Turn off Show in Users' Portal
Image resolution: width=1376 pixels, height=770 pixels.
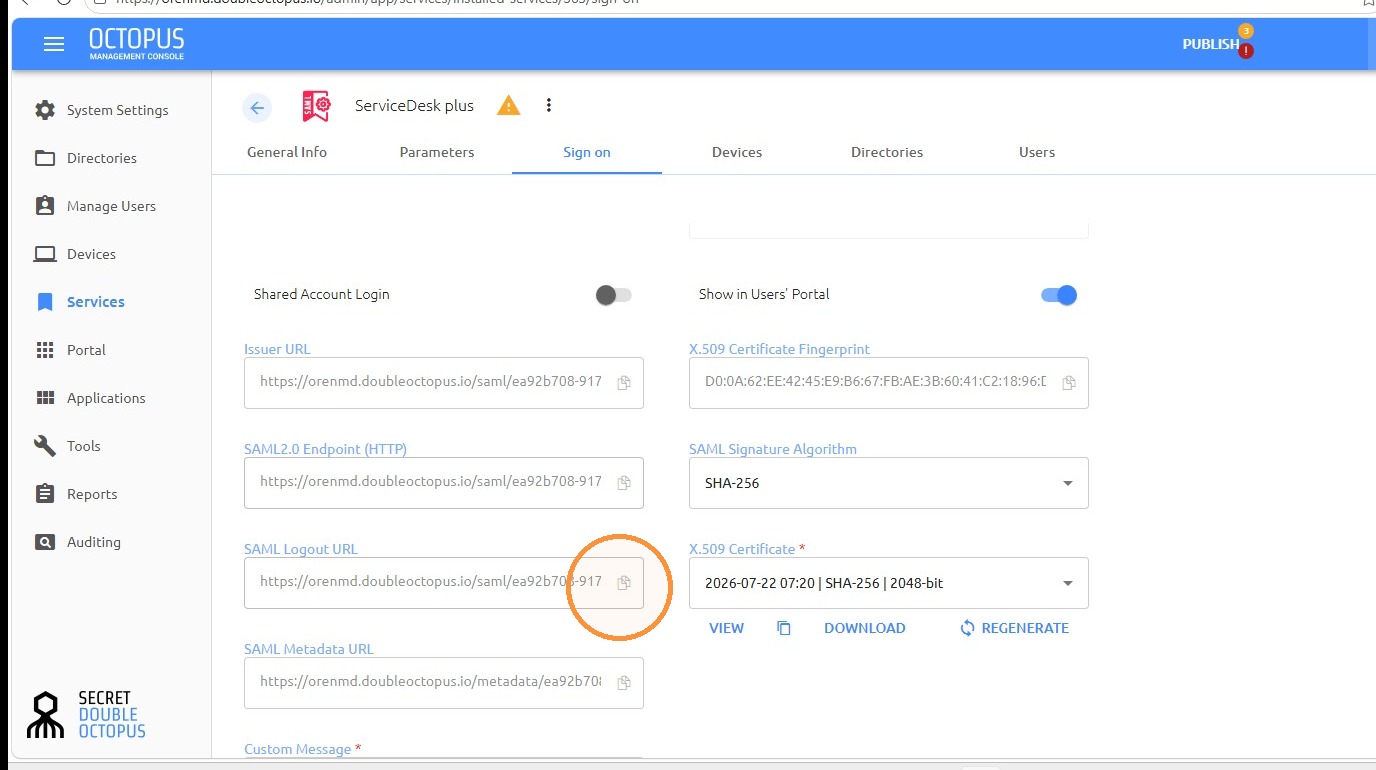(1059, 295)
